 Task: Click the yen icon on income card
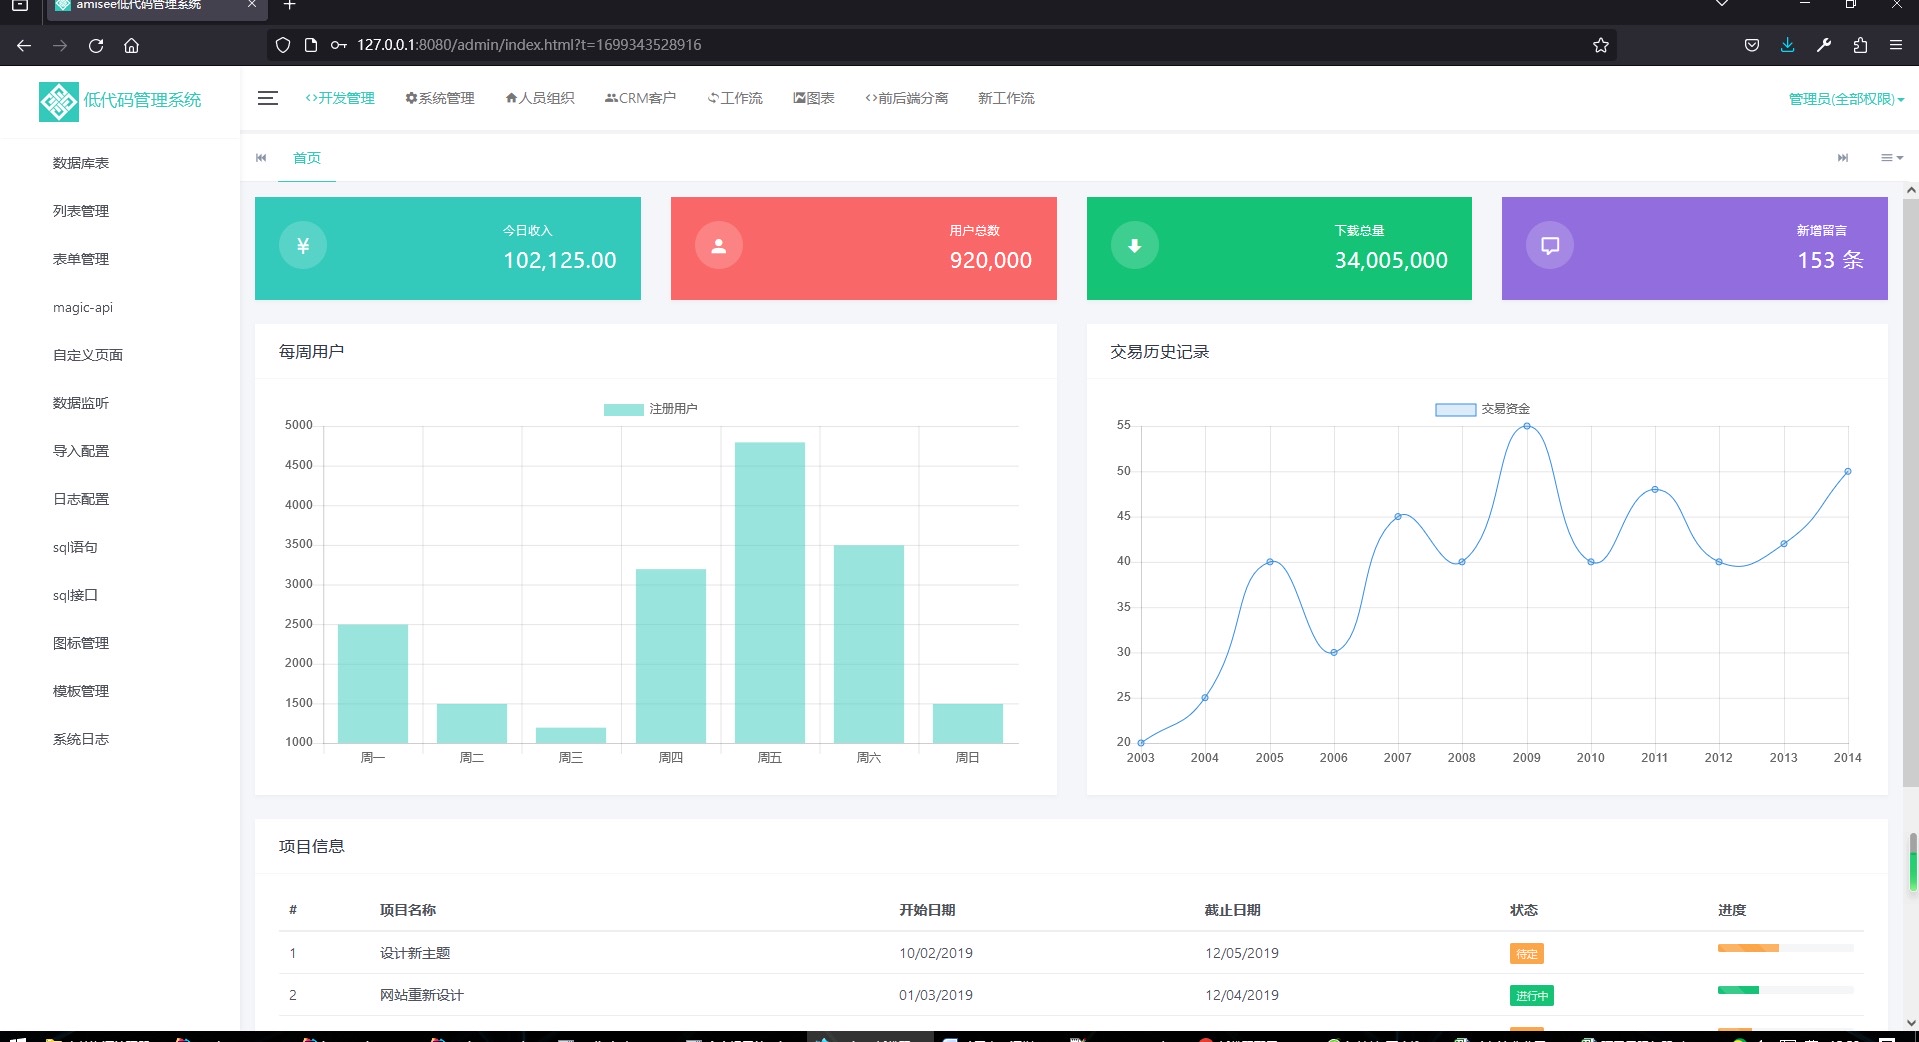[303, 246]
